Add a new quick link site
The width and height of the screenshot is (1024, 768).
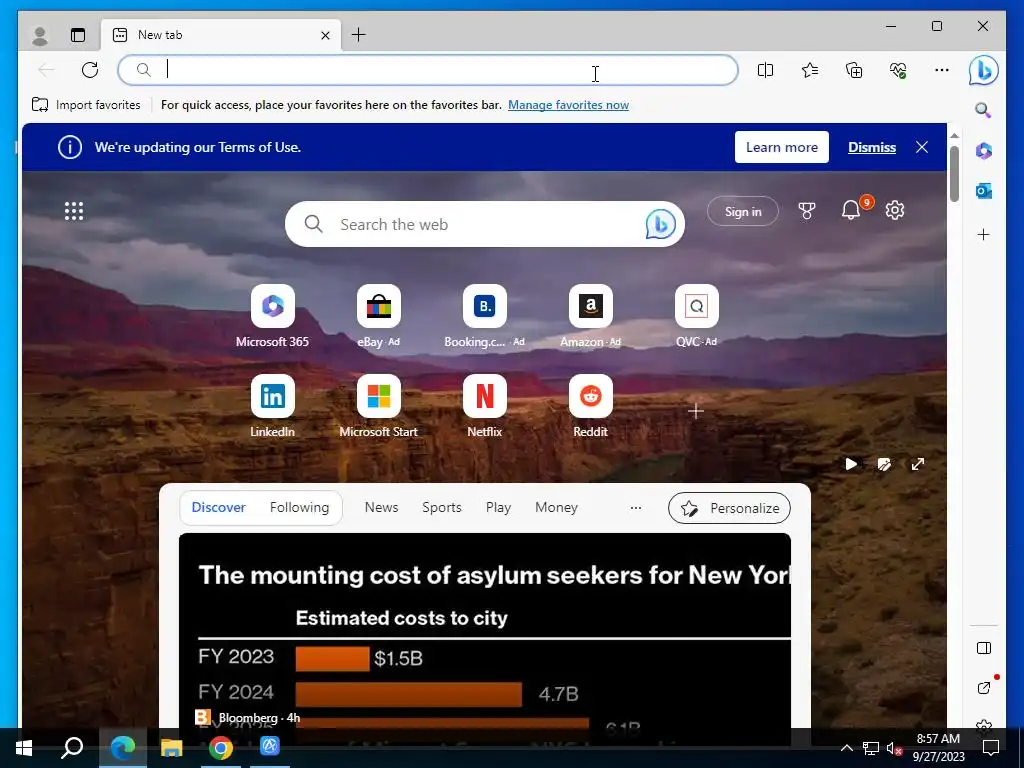(x=696, y=411)
